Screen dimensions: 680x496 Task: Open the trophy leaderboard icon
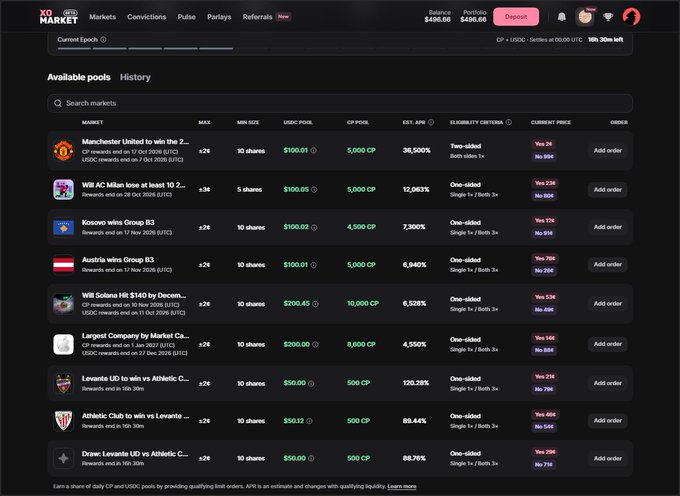pos(608,17)
